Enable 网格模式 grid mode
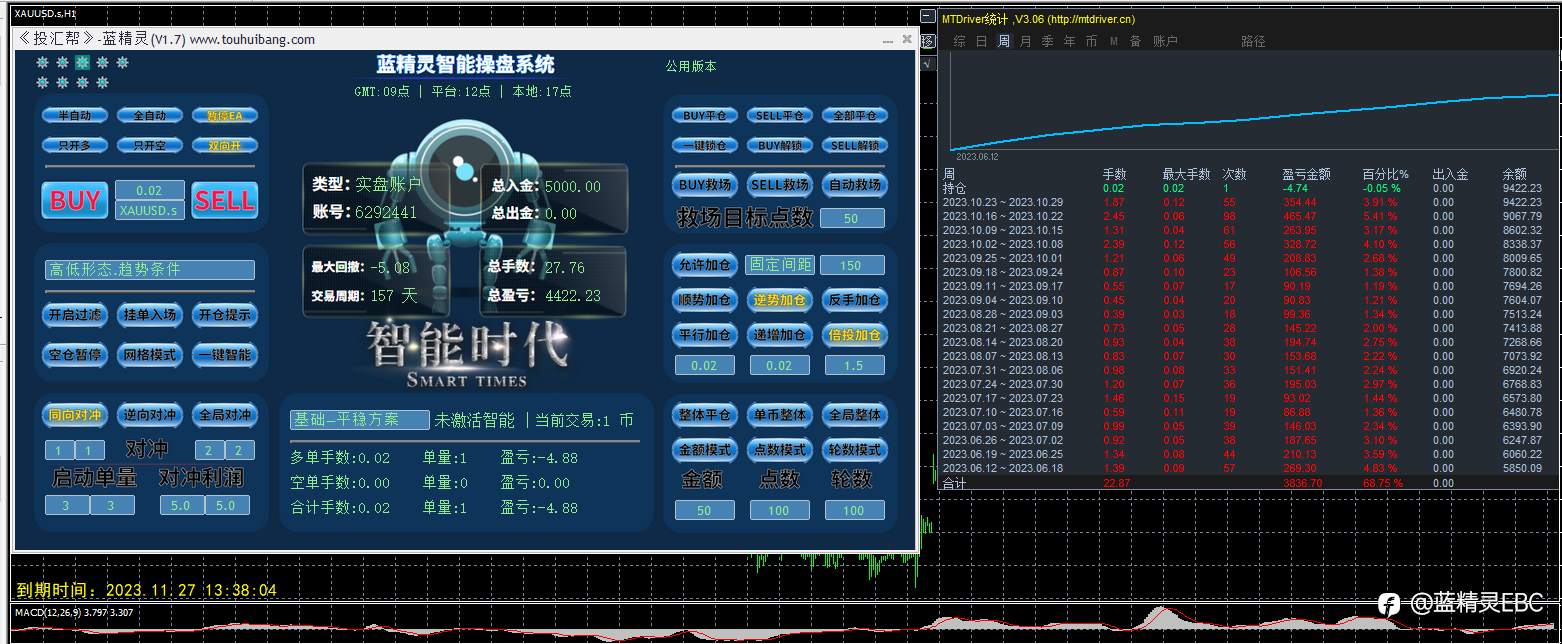The image size is (1562, 644). pyautogui.click(x=150, y=355)
